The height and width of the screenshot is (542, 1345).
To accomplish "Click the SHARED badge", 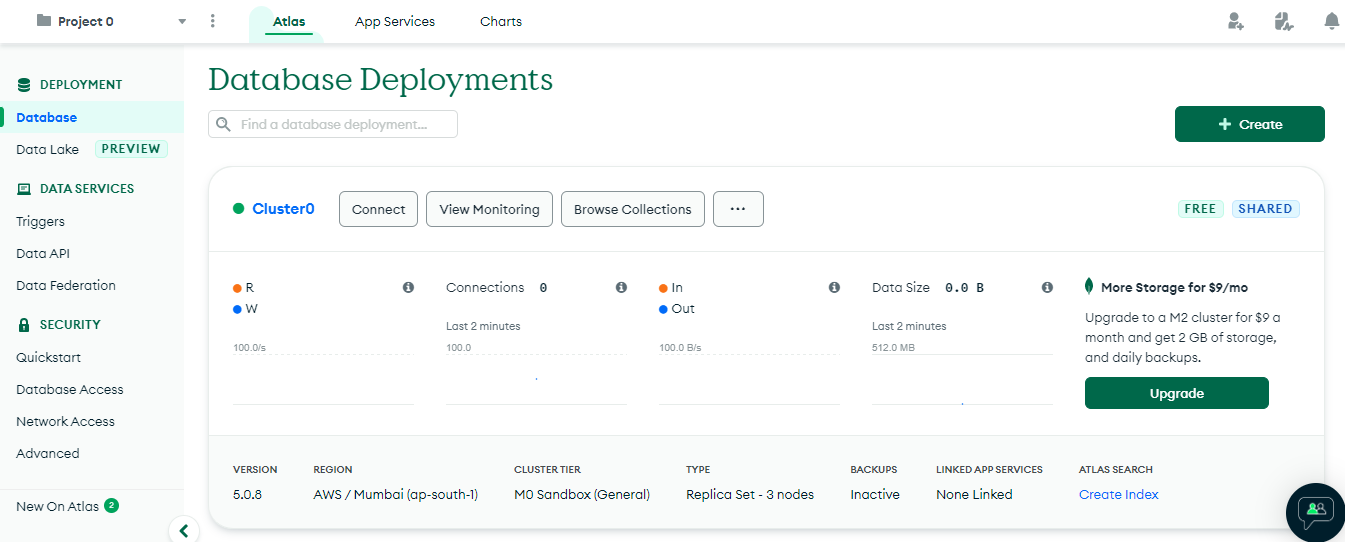I will pyautogui.click(x=1265, y=209).
